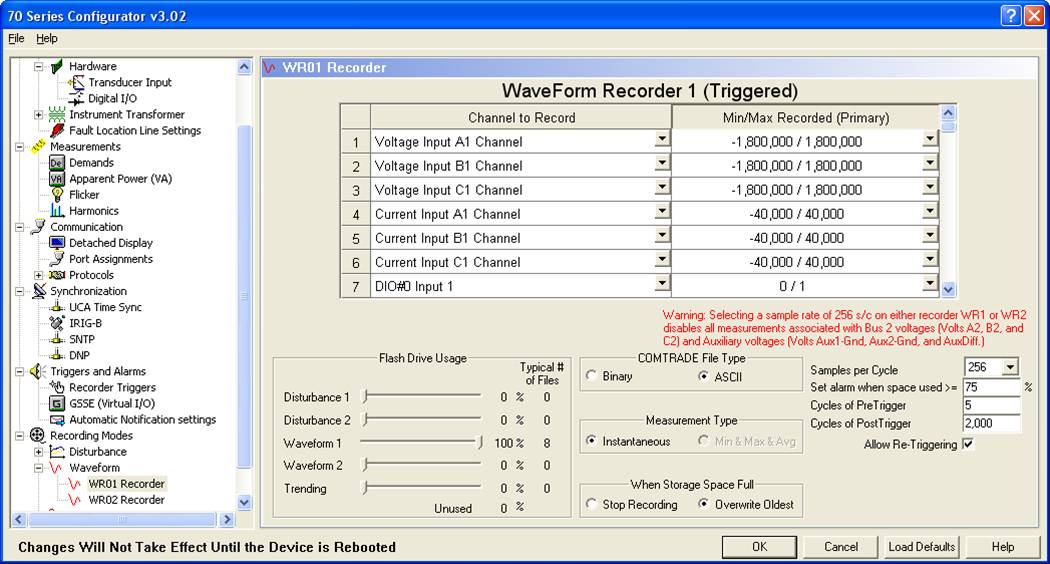Click tree panel scroll down arrow
The image size is (1050, 564).
[x=244, y=502]
